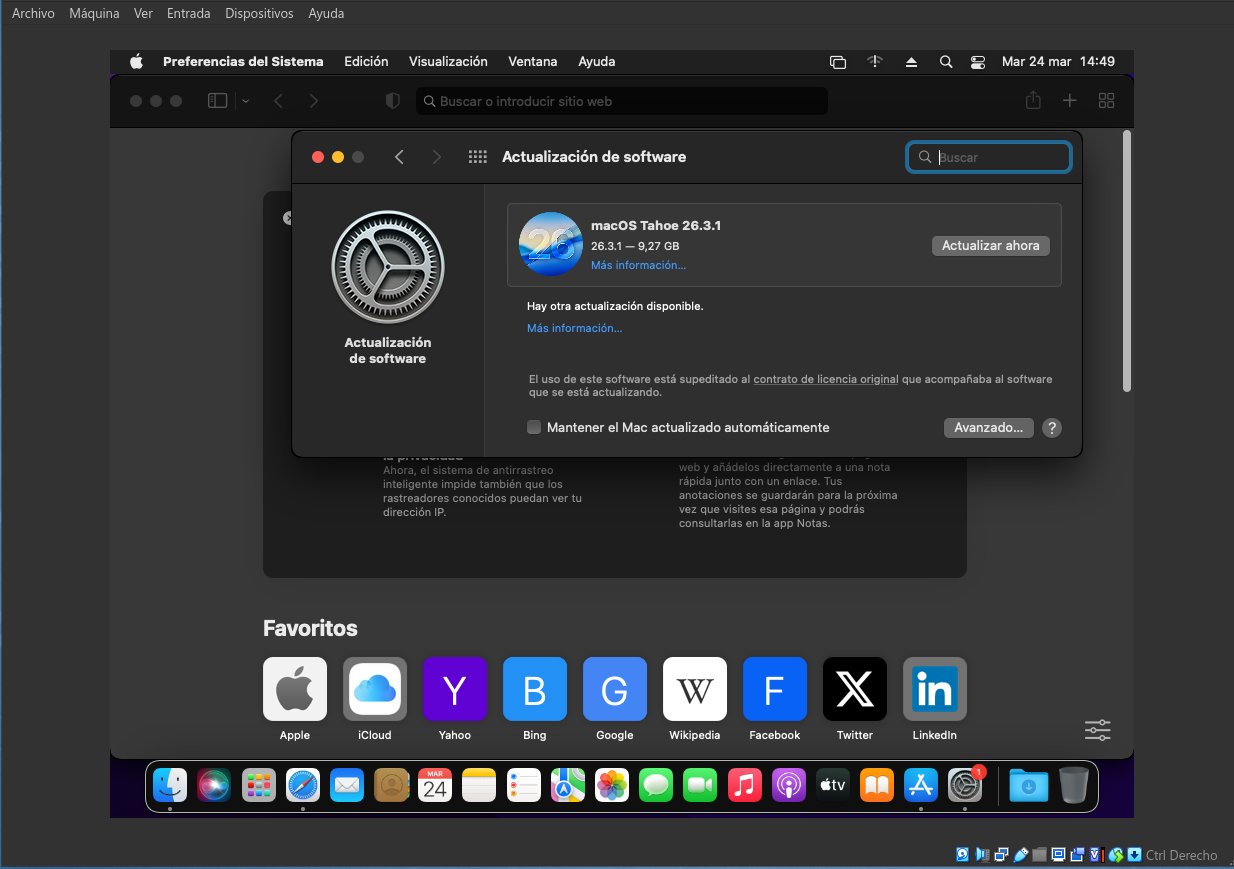Open the Wikipedia favorite icon
The width and height of the screenshot is (1234, 869).
[694, 689]
